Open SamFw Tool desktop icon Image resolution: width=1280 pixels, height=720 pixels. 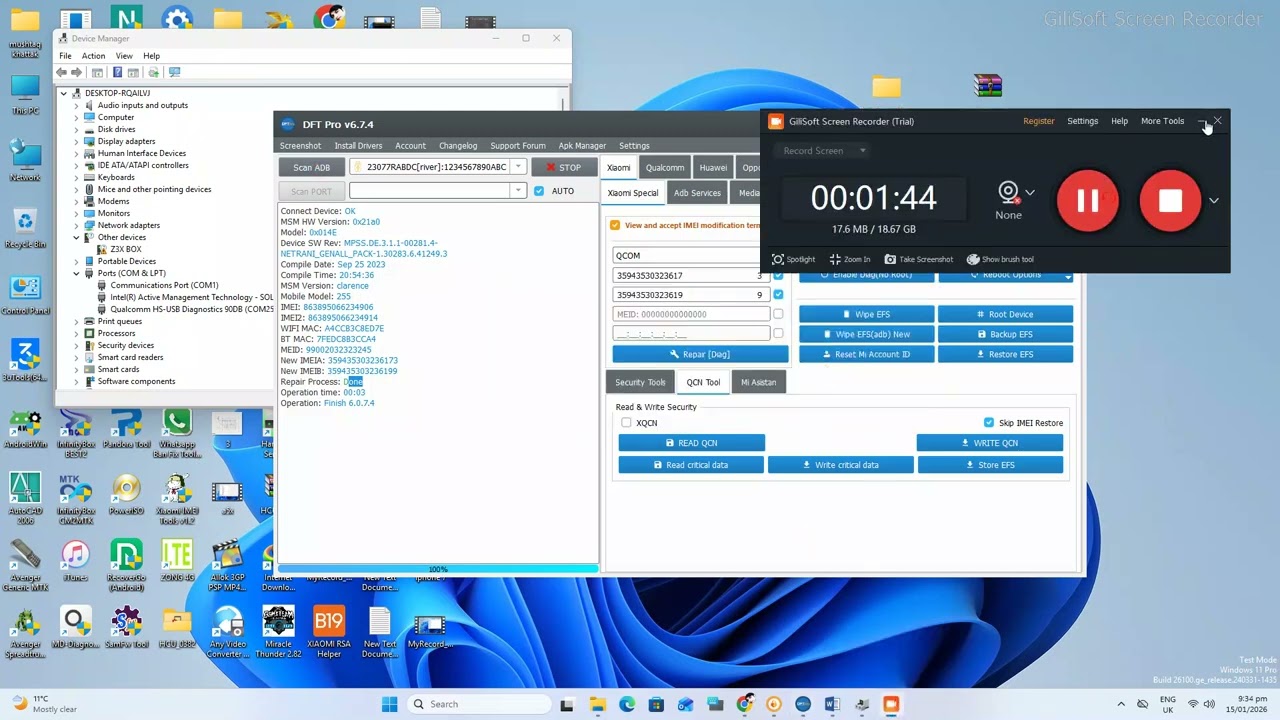[x=126, y=628]
